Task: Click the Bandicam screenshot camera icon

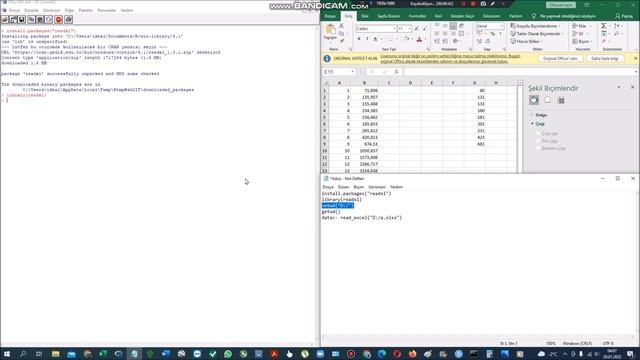Action: (483, 4)
